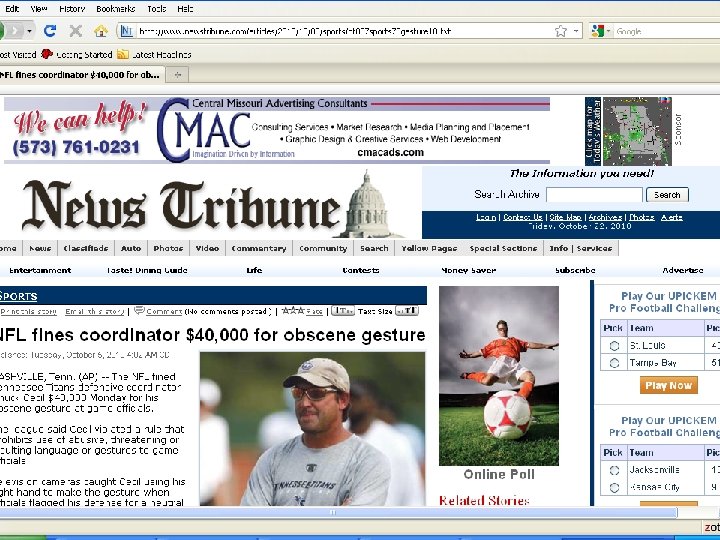Screen dimensions: 720x540
Task: Click the browser address bar URL
Action: pos(294,31)
